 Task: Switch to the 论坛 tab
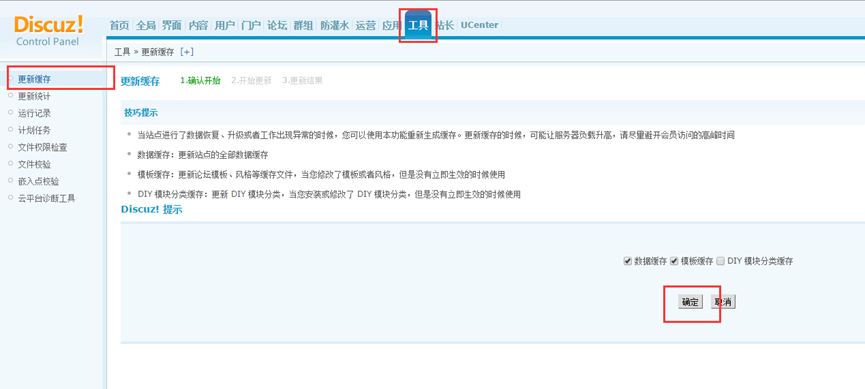(277, 25)
